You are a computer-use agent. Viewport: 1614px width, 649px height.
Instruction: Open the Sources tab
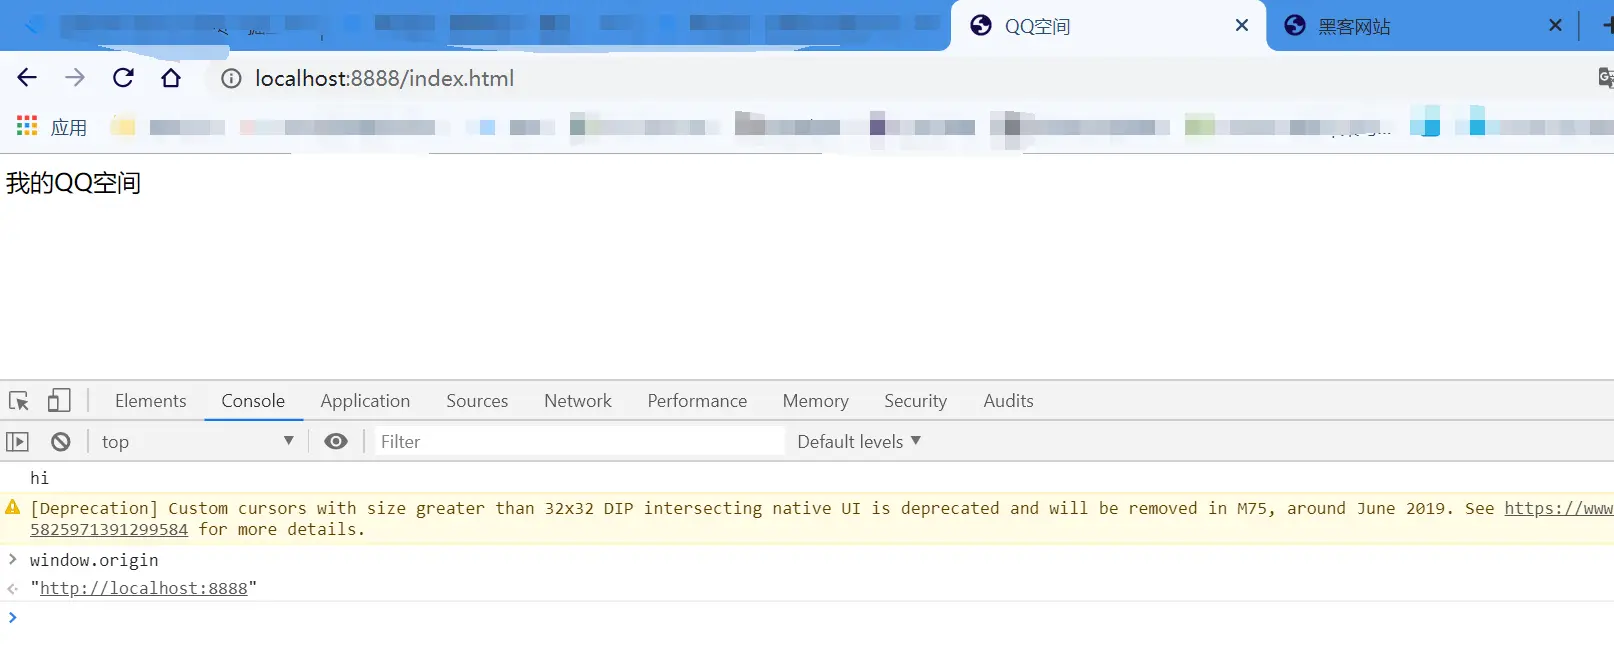pos(477,401)
